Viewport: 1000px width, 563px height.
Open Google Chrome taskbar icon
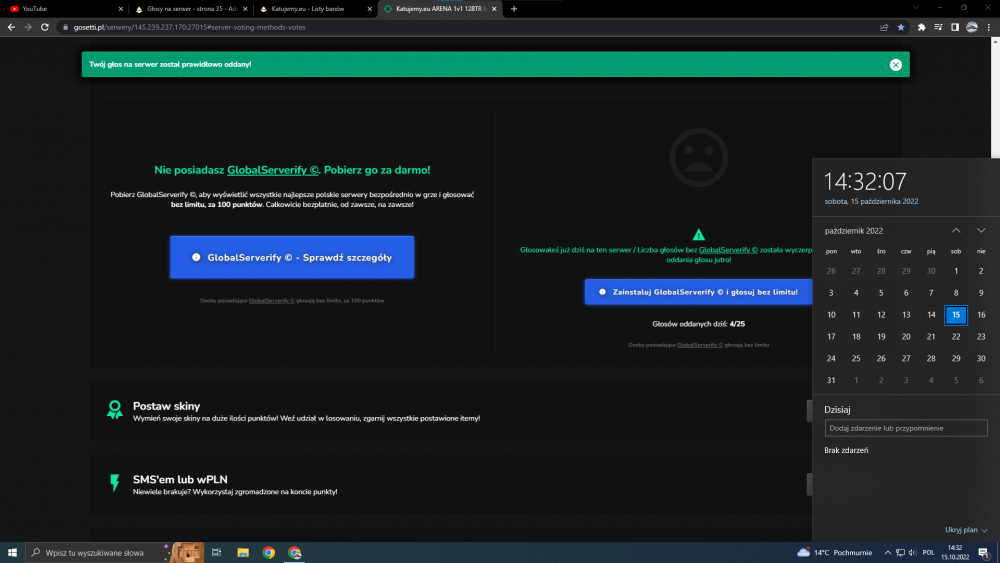[268, 552]
